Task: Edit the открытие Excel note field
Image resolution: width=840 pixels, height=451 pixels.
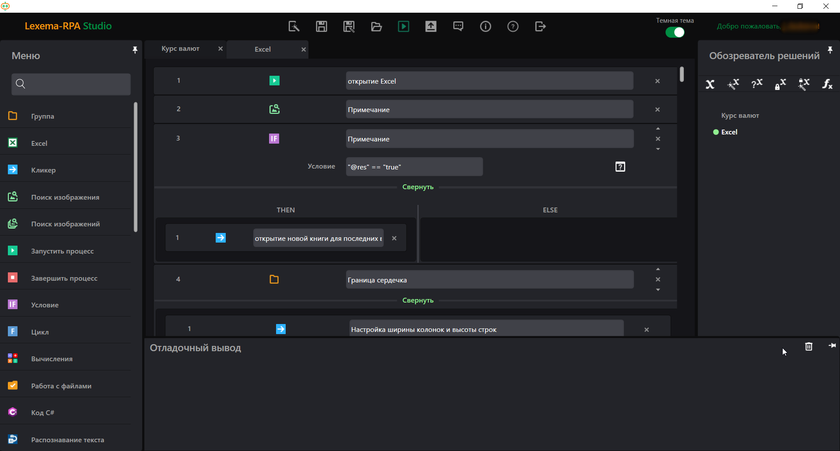Action: click(x=490, y=81)
